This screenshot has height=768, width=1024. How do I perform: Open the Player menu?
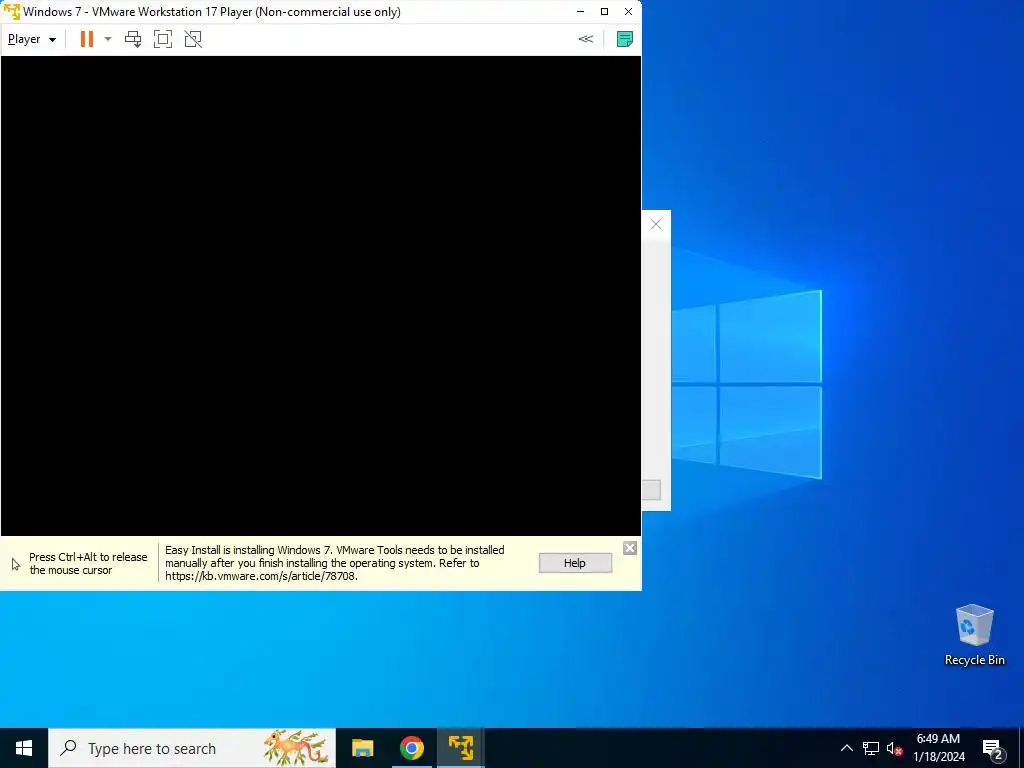pos(31,39)
